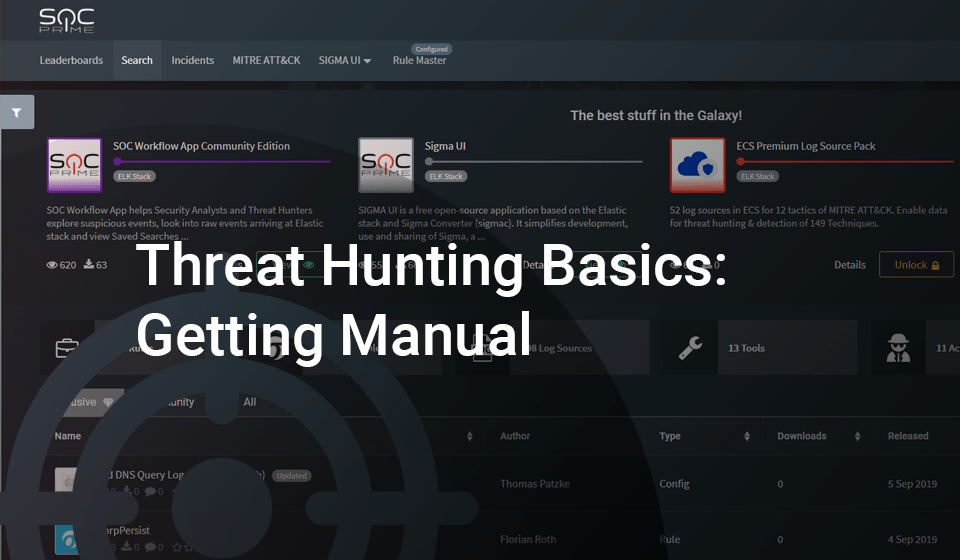
Task: Click the briefcase category icon
Action: (67, 348)
